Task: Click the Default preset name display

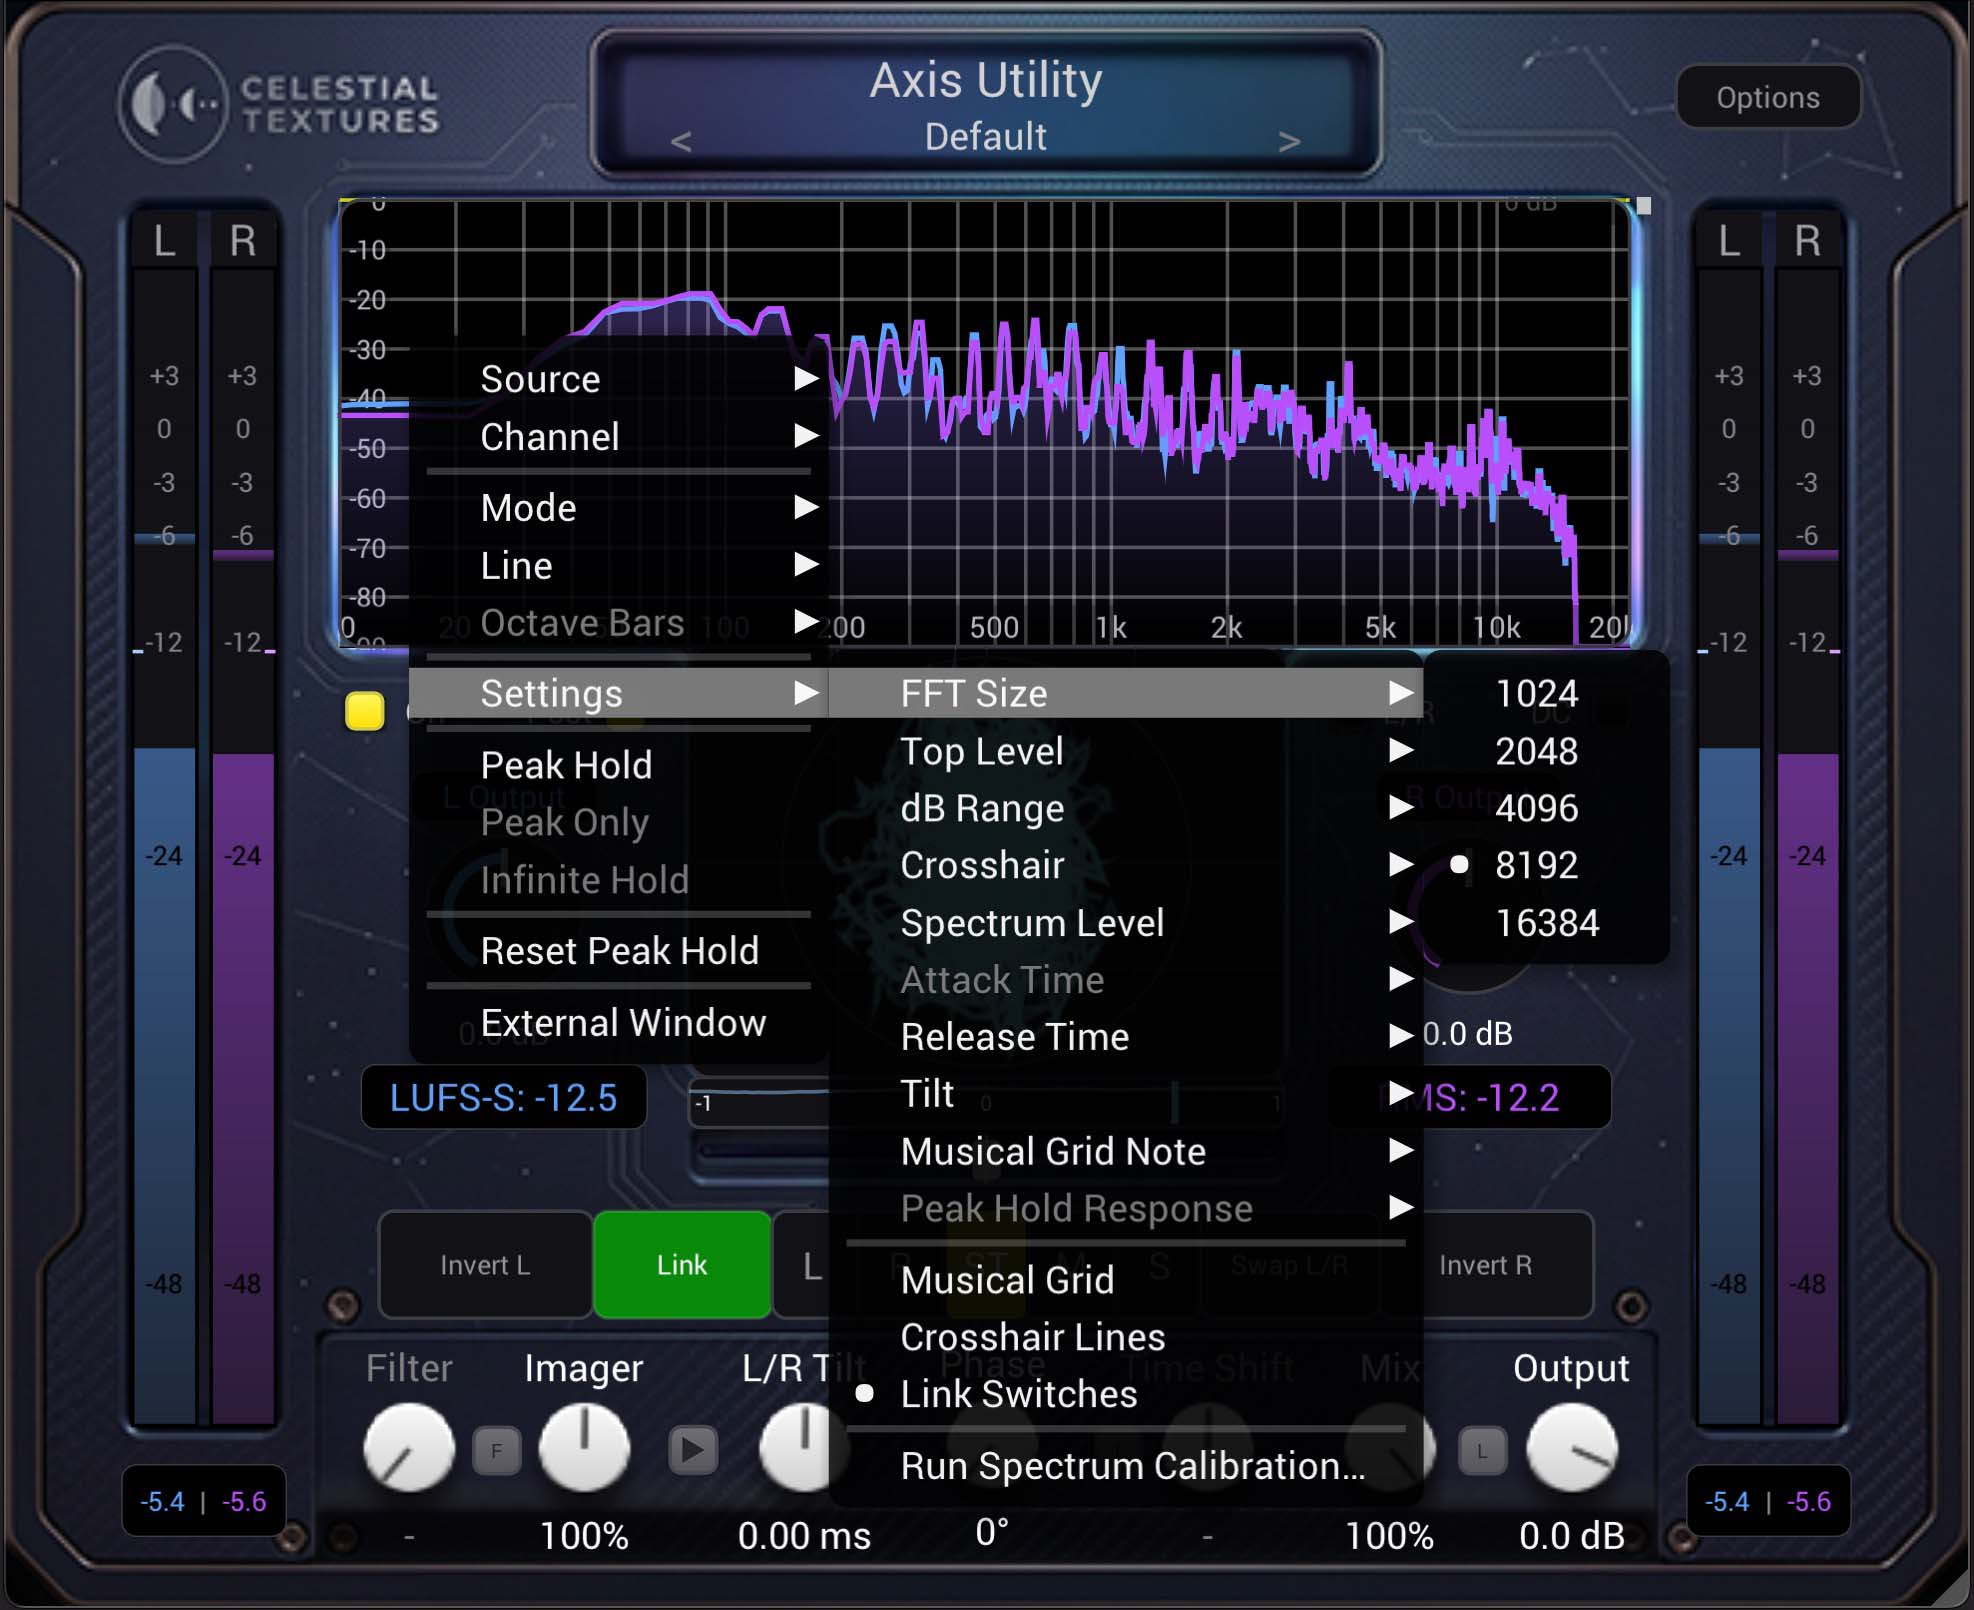Action: click(x=985, y=137)
